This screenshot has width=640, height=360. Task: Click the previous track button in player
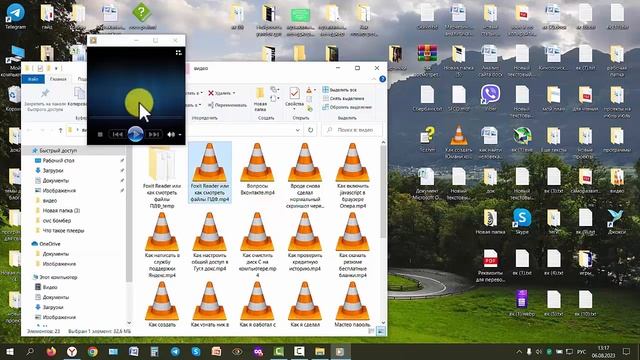(117, 134)
